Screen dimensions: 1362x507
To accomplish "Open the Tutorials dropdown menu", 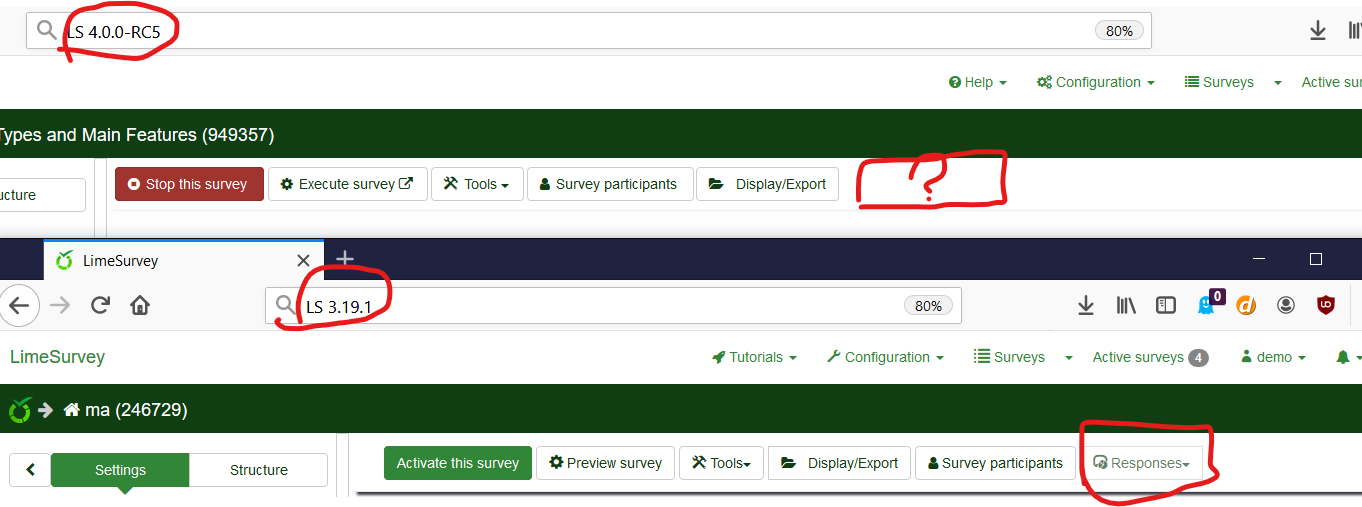I will pyautogui.click(x=754, y=357).
